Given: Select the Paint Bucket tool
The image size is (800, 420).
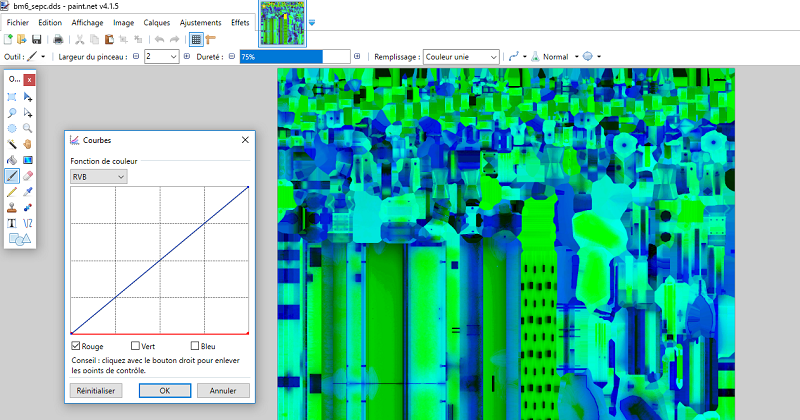Looking at the screenshot, I should coord(12,160).
